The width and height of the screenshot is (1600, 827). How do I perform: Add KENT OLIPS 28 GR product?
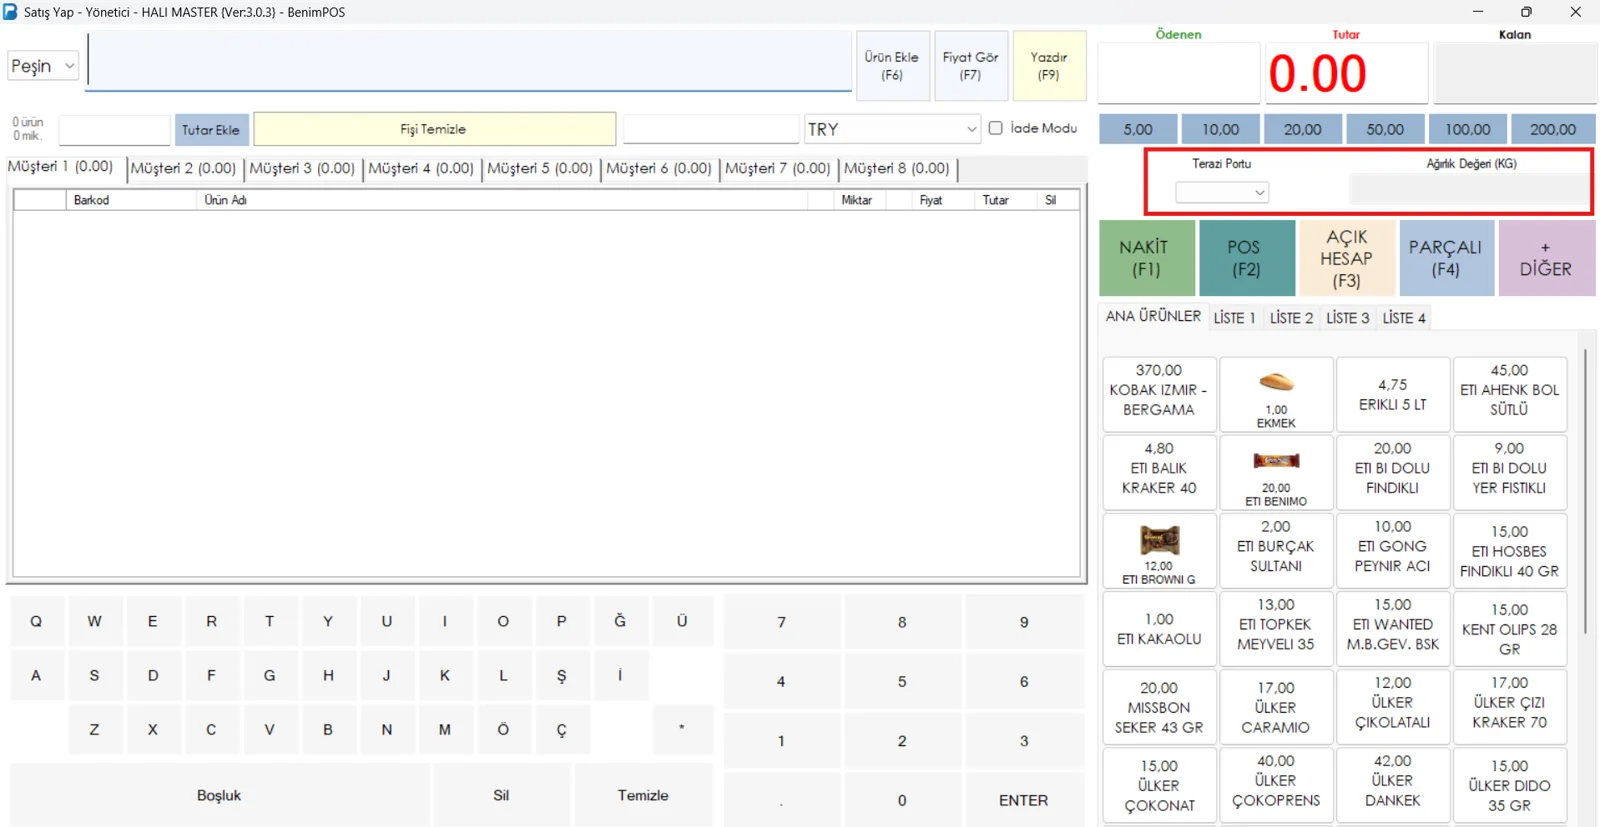pyautogui.click(x=1509, y=628)
